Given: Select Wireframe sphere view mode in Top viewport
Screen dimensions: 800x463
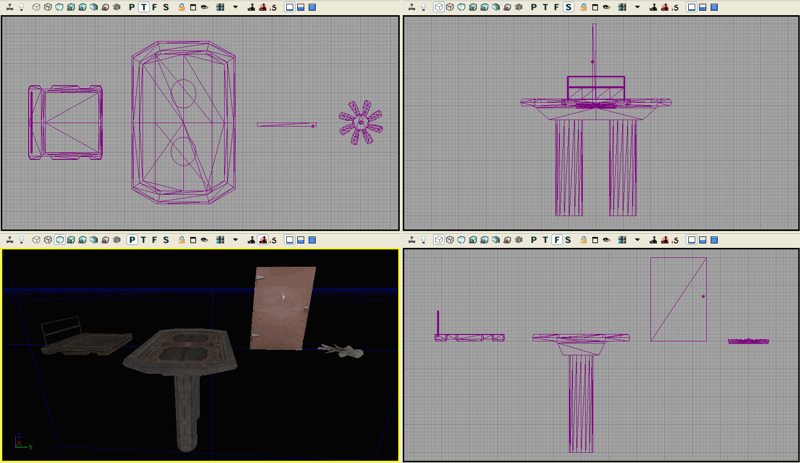Looking at the screenshot, I should (x=48, y=7).
